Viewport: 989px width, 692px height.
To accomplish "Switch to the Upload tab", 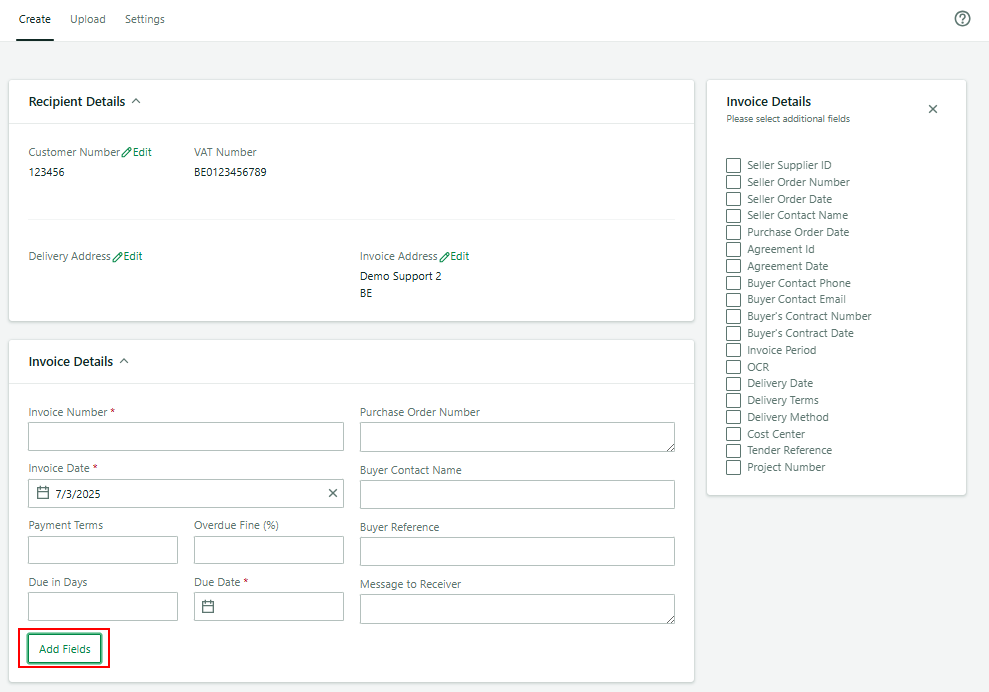I will pos(87,18).
